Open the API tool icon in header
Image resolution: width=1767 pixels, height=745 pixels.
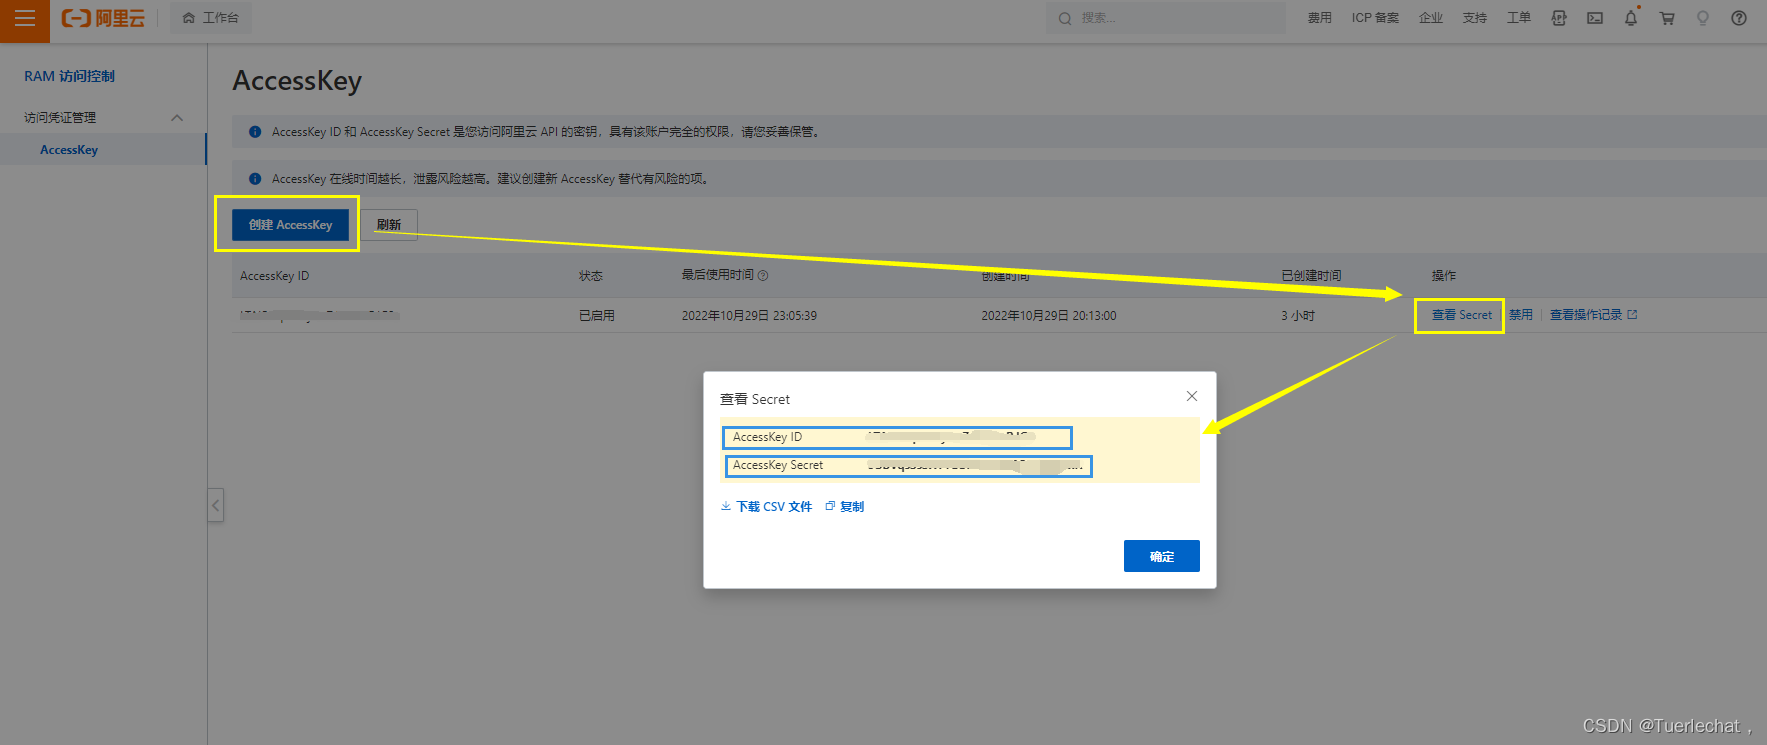(x=1559, y=18)
